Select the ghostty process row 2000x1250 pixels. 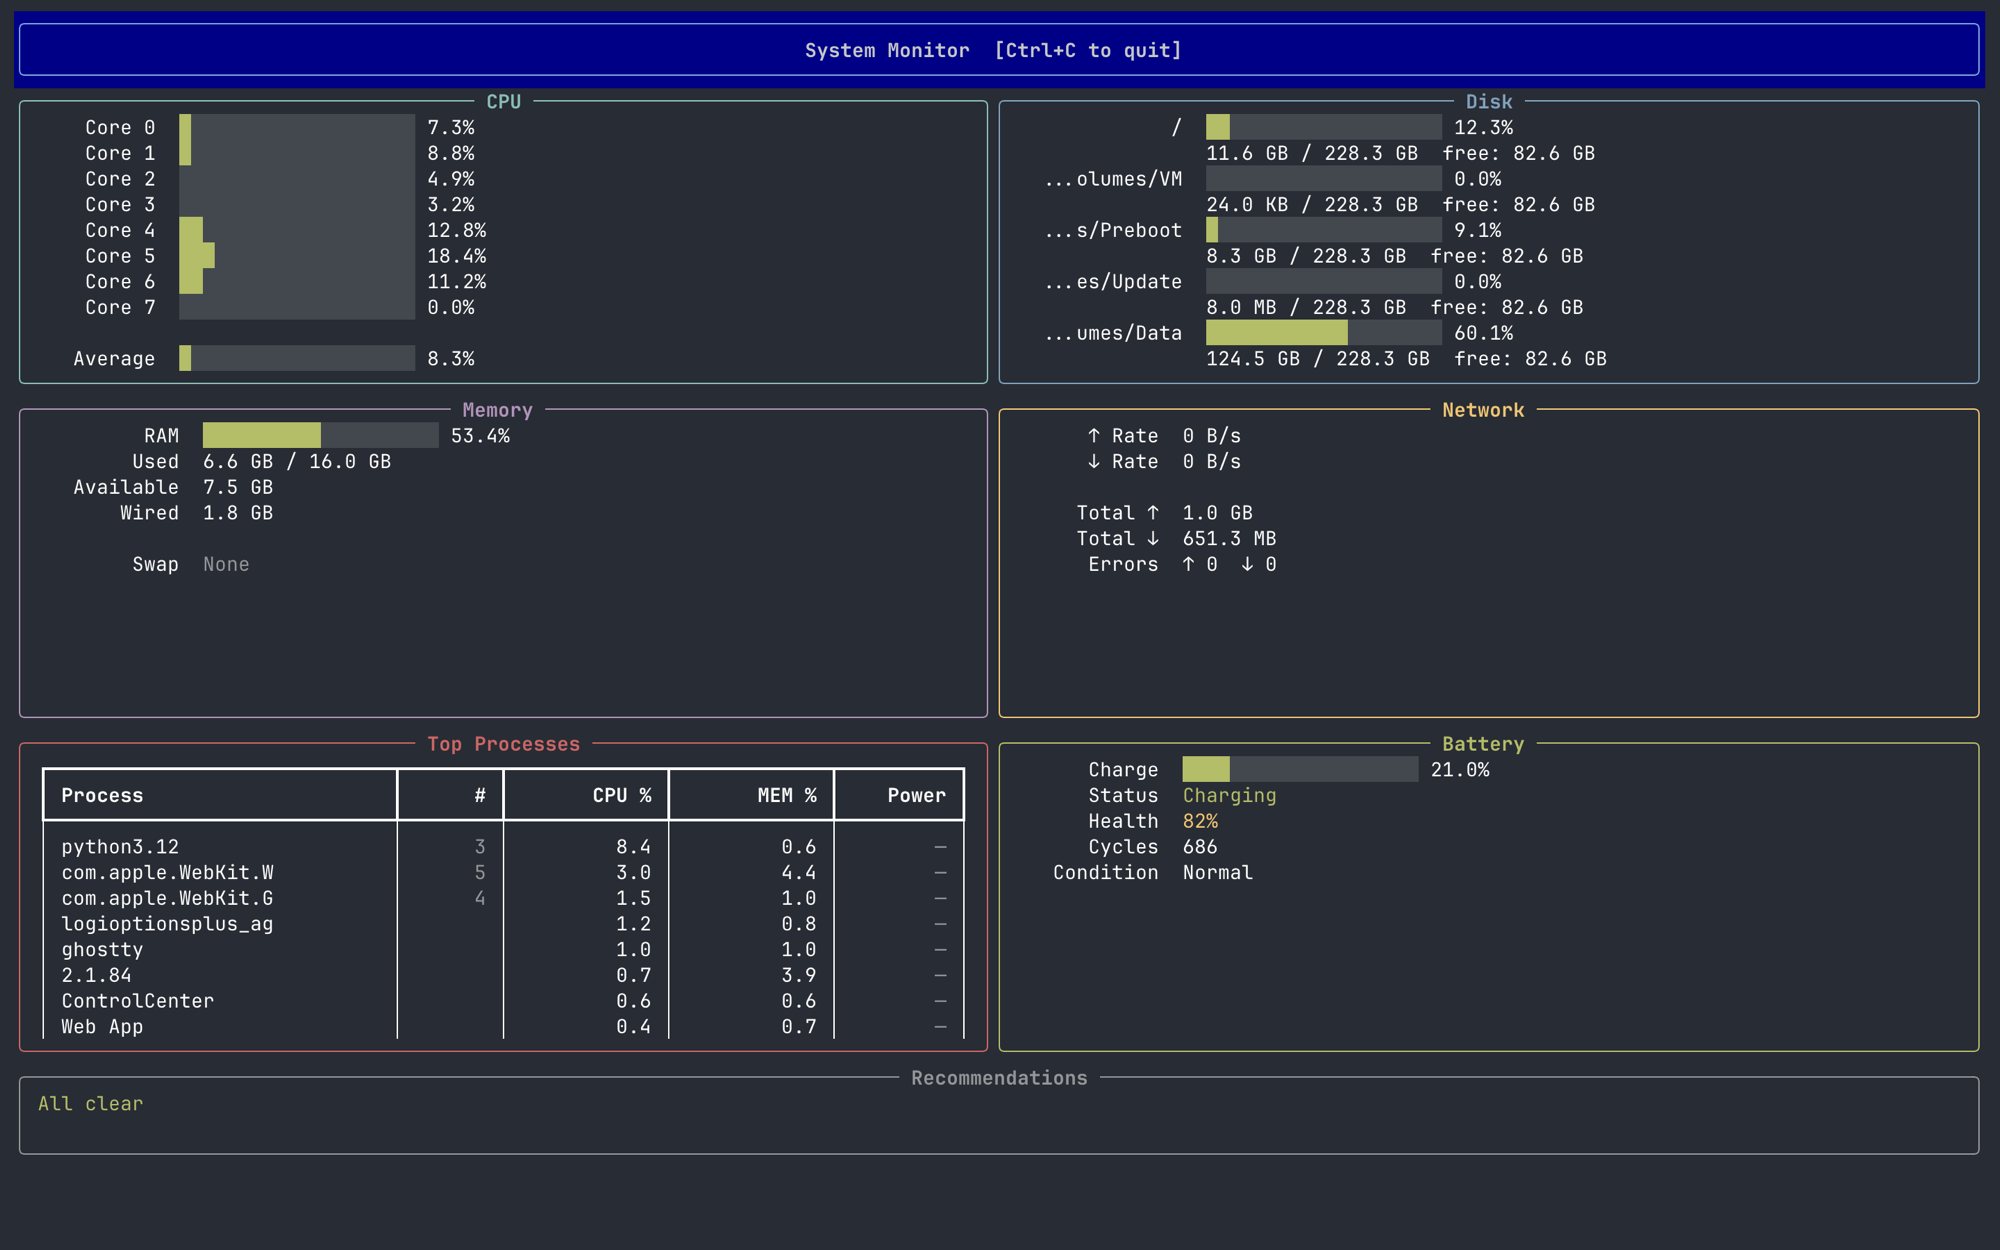coord(503,949)
